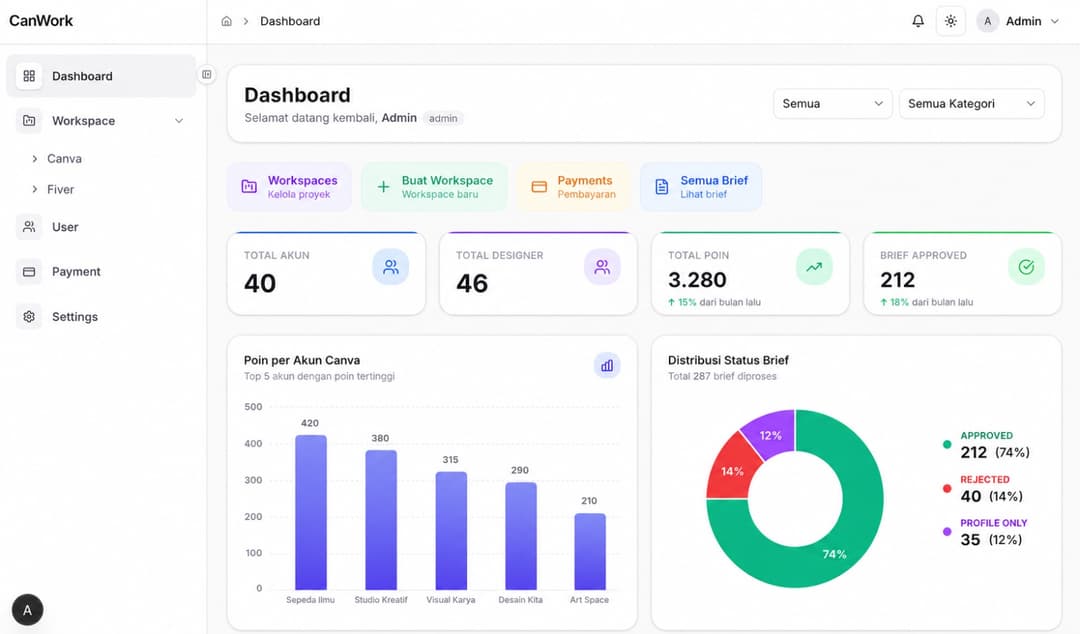The width and height of the screenshot is (1080, 634).
Task: Click the Admin avatar in the top bar
Action: [x=988, y=21]
